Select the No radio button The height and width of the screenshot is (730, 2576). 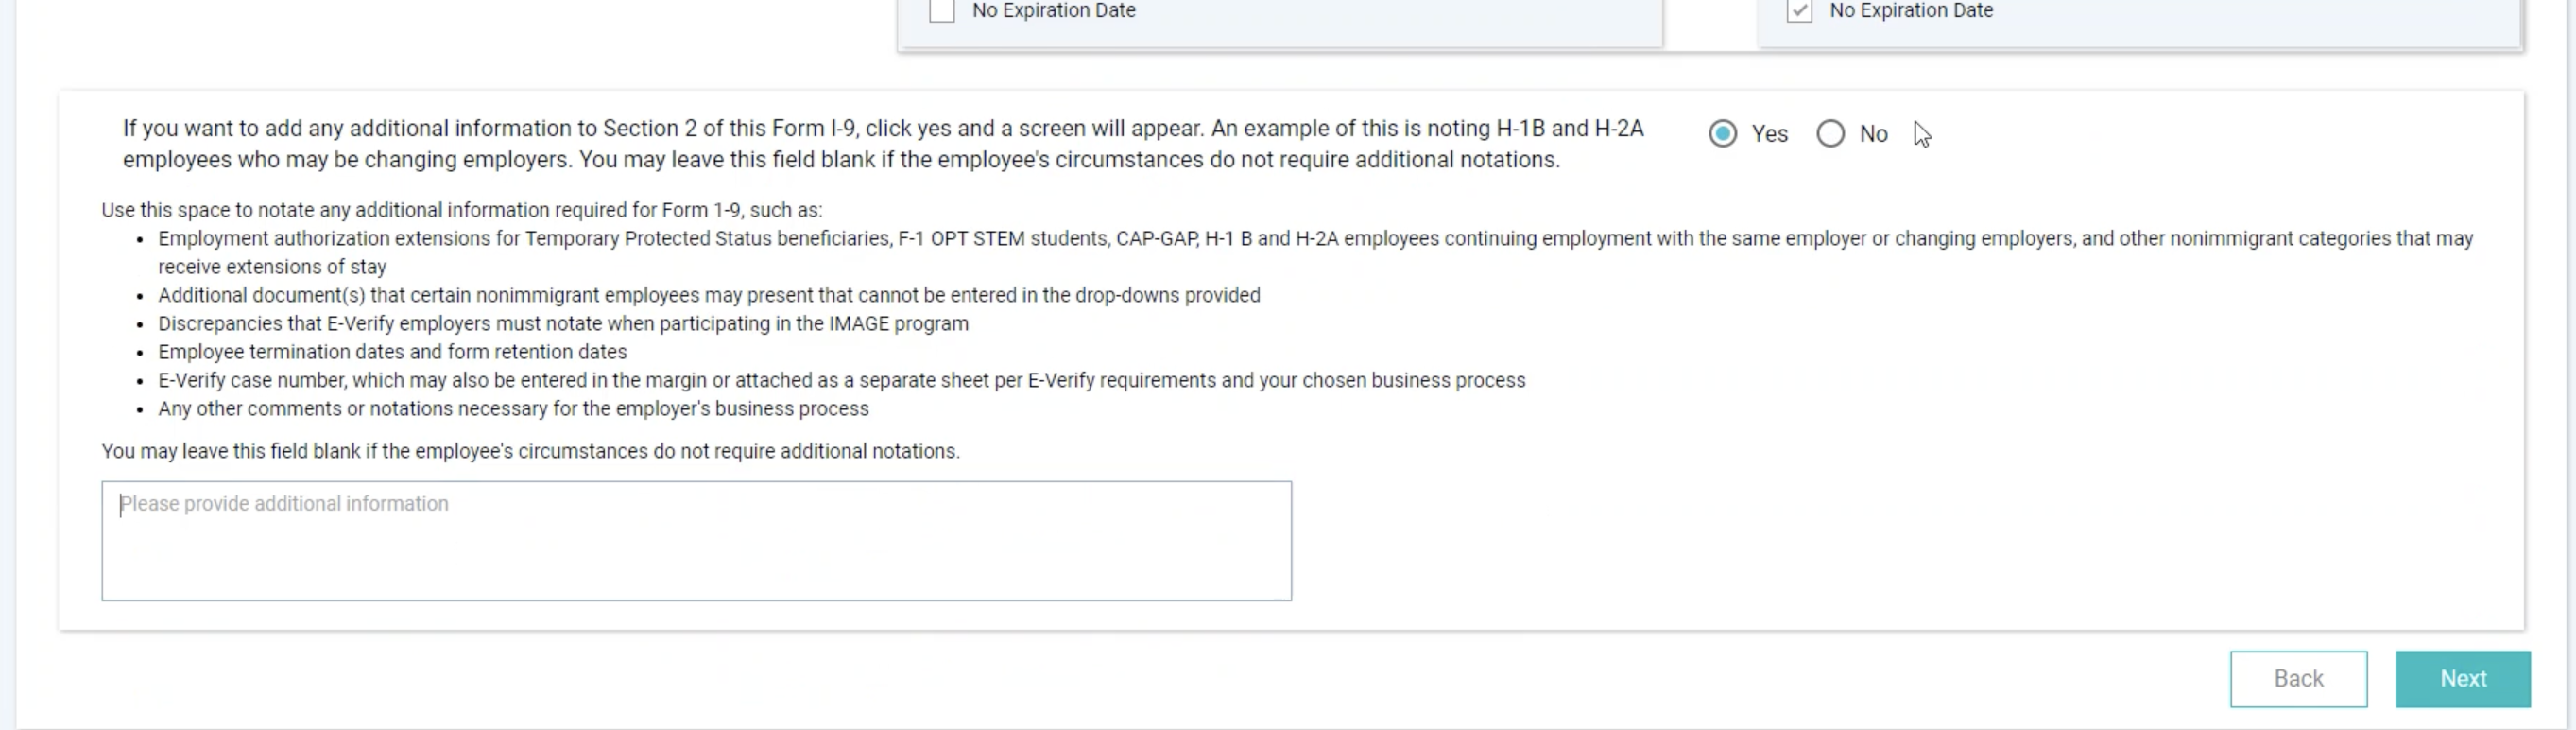pyautogui.click(x=1830, y=134)
